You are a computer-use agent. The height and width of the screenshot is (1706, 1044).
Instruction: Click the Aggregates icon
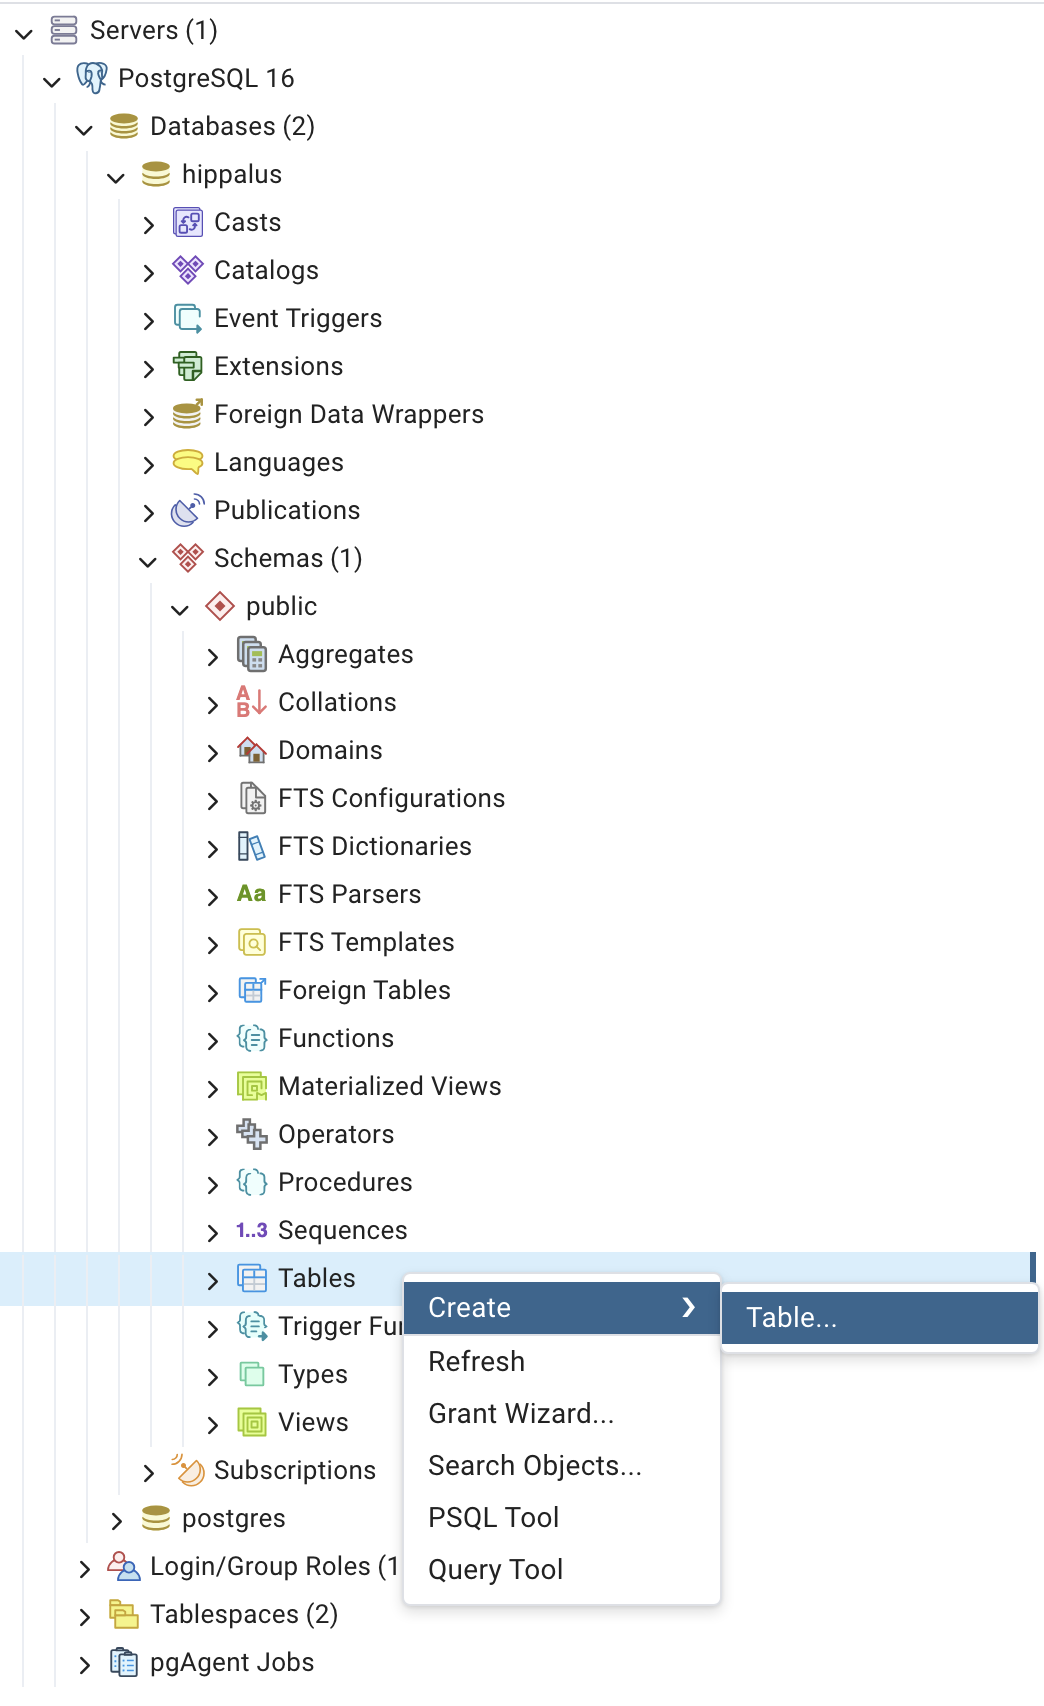pyautogui.click(x=252, y=654)
